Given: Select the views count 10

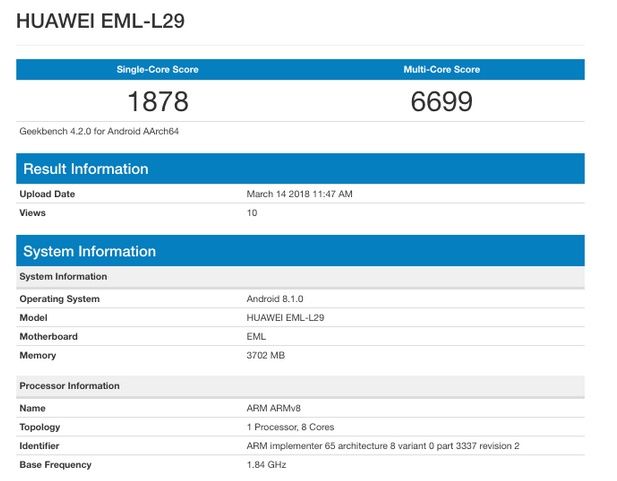Looking at the screenshot, I should pyautogui.click(x=252, y=213).
